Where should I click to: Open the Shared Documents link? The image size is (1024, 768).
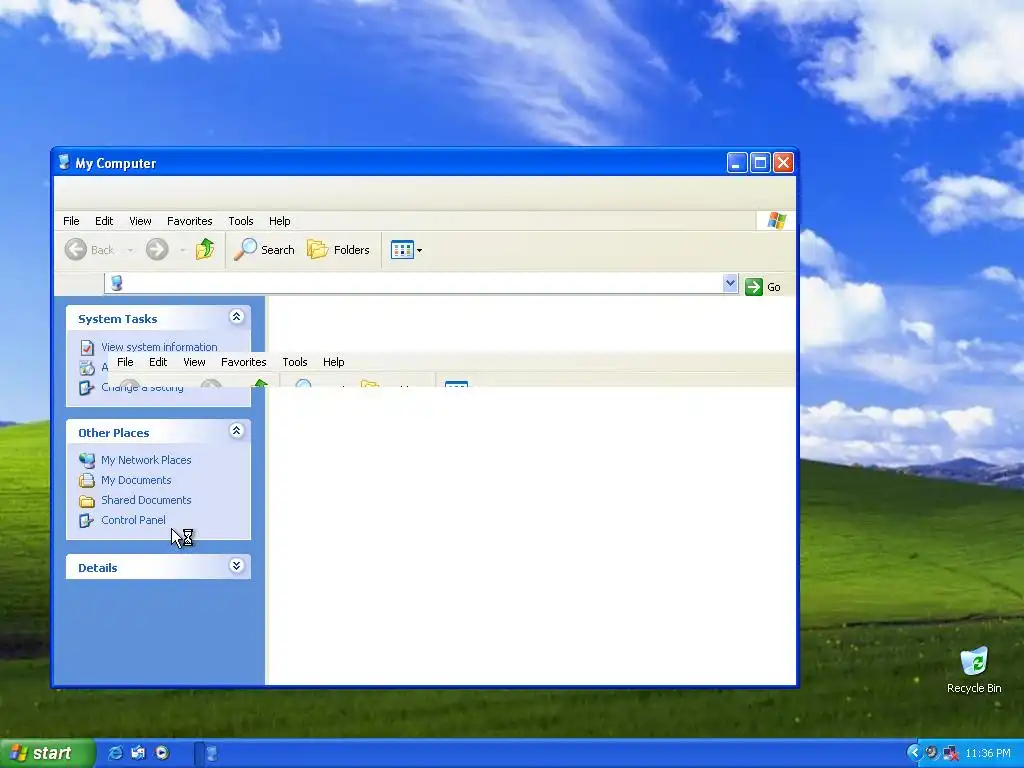[146, 500]
